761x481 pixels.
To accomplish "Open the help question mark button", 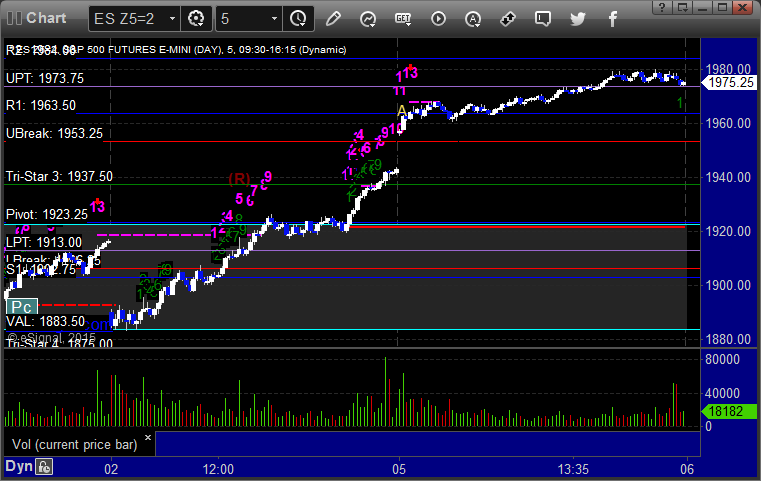I will [662, 7].
